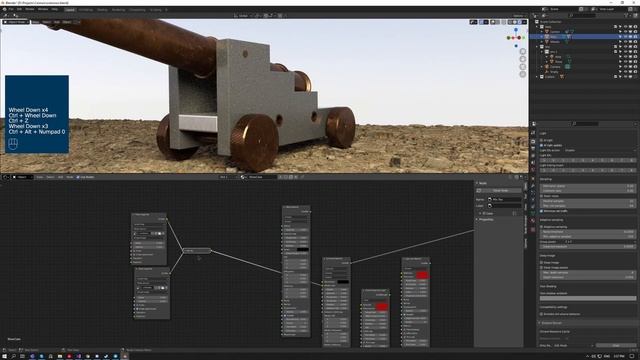This screenshot has height=360, width=640.
Task: Toggle Use Nodes checkbox in node editor
Action: click(x=78, y=177)
